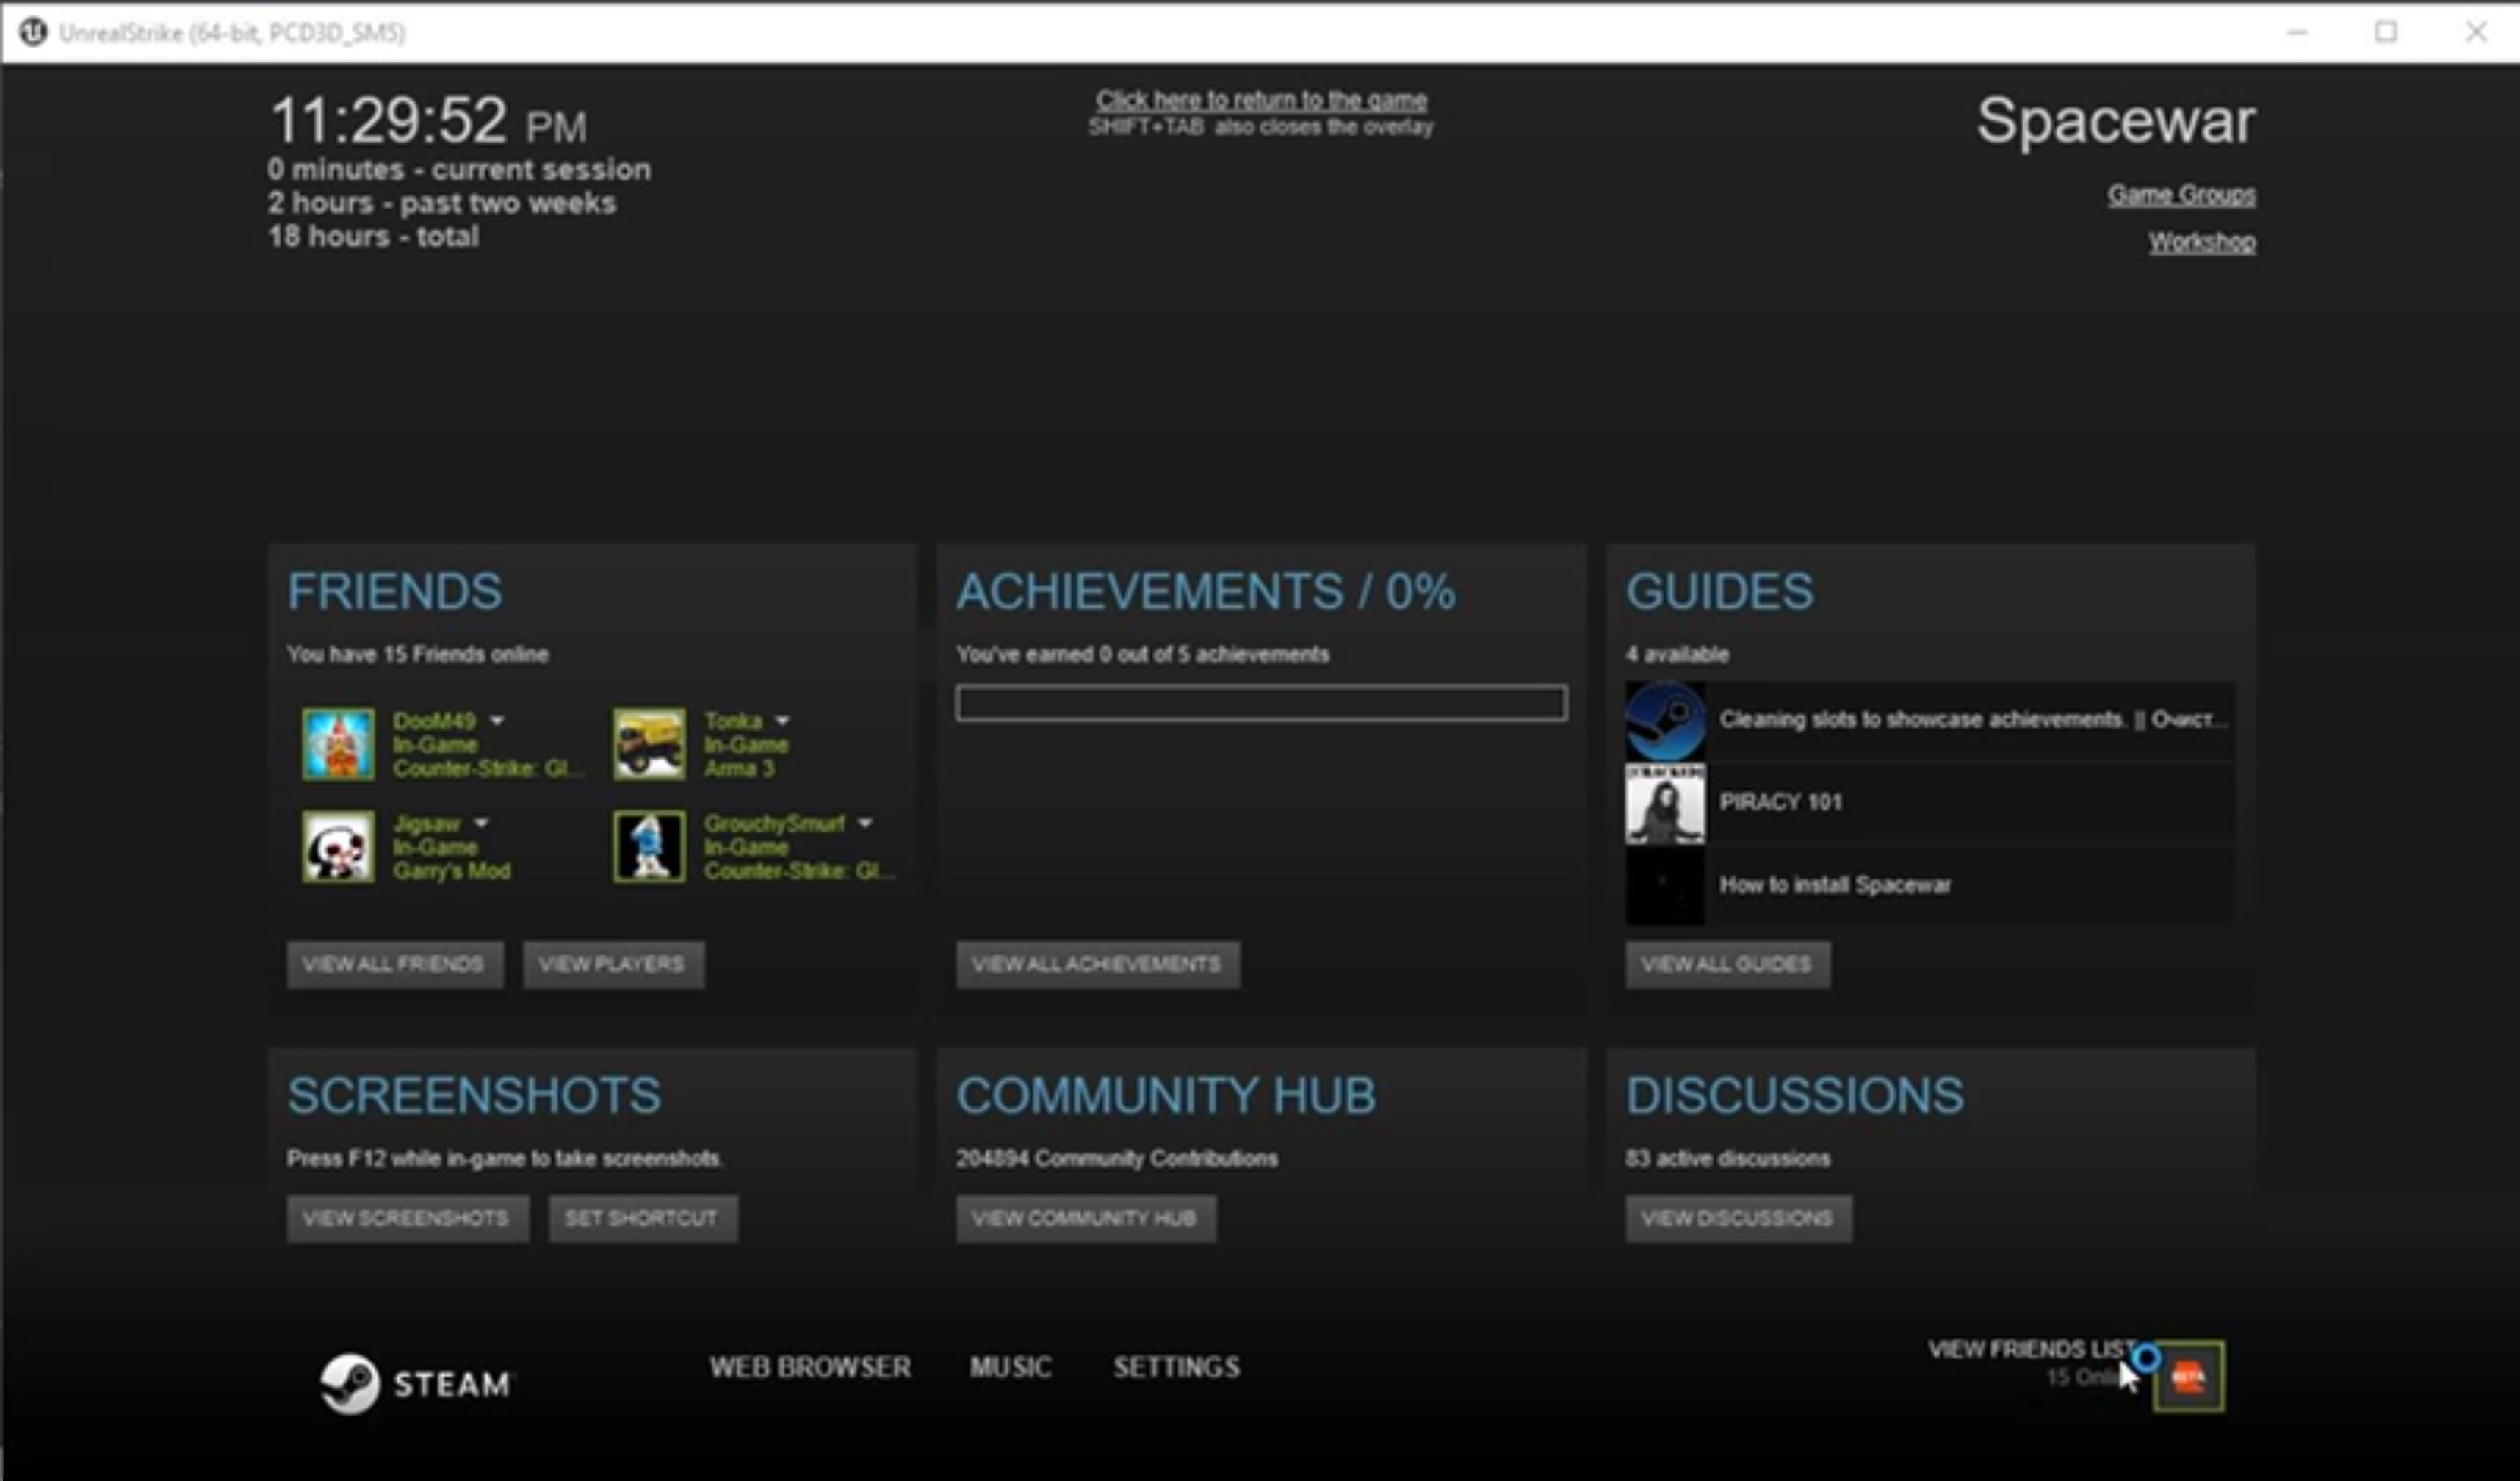Open the How to install Spacewar thumbnail
Image resolution: width=2520 pixels, height=1481 pixels.
tap(1665, 886)
